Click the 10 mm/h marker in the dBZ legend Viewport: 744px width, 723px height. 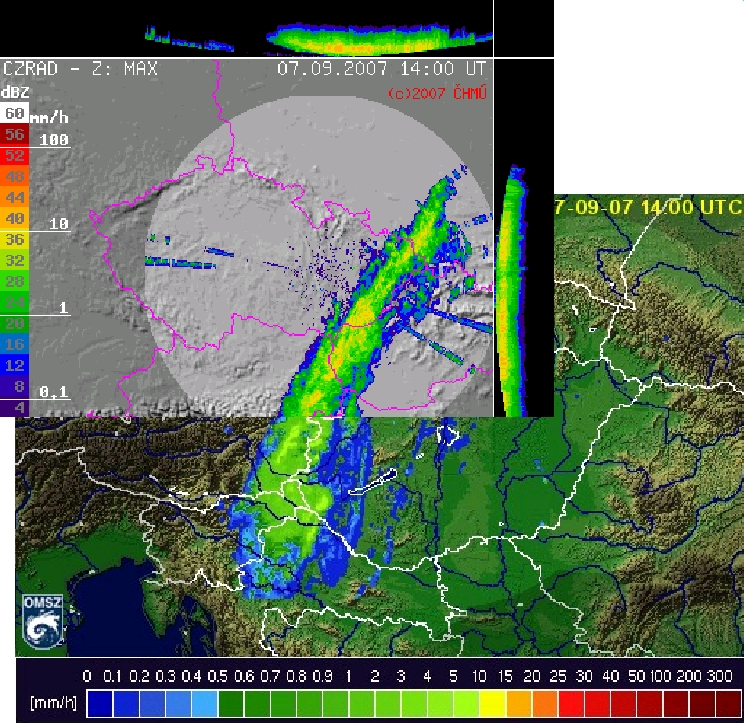[59, 223]
